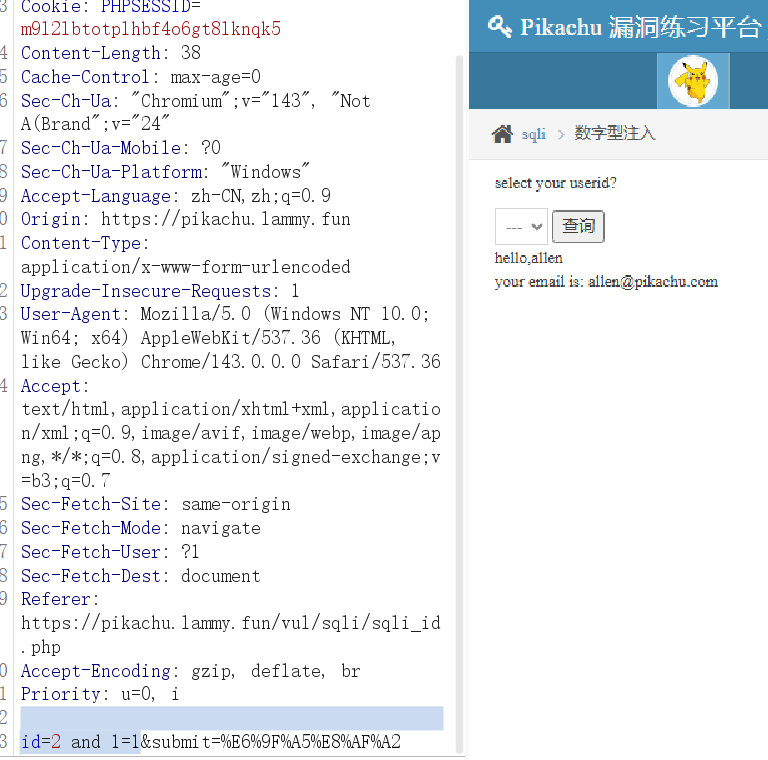Image resolution: width=768 pixels, height=760 pixels.
Task: Click the home icon in breadcrumb
Action: point(502,134)
